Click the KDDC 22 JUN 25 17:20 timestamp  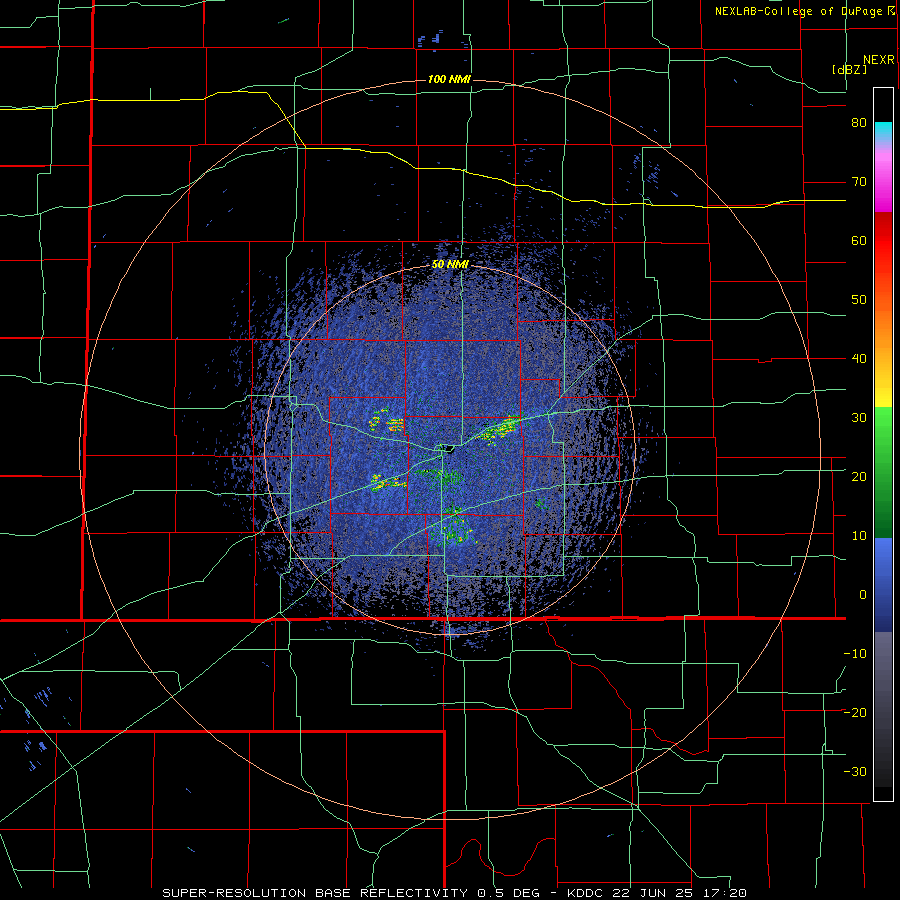coord(657,893)
